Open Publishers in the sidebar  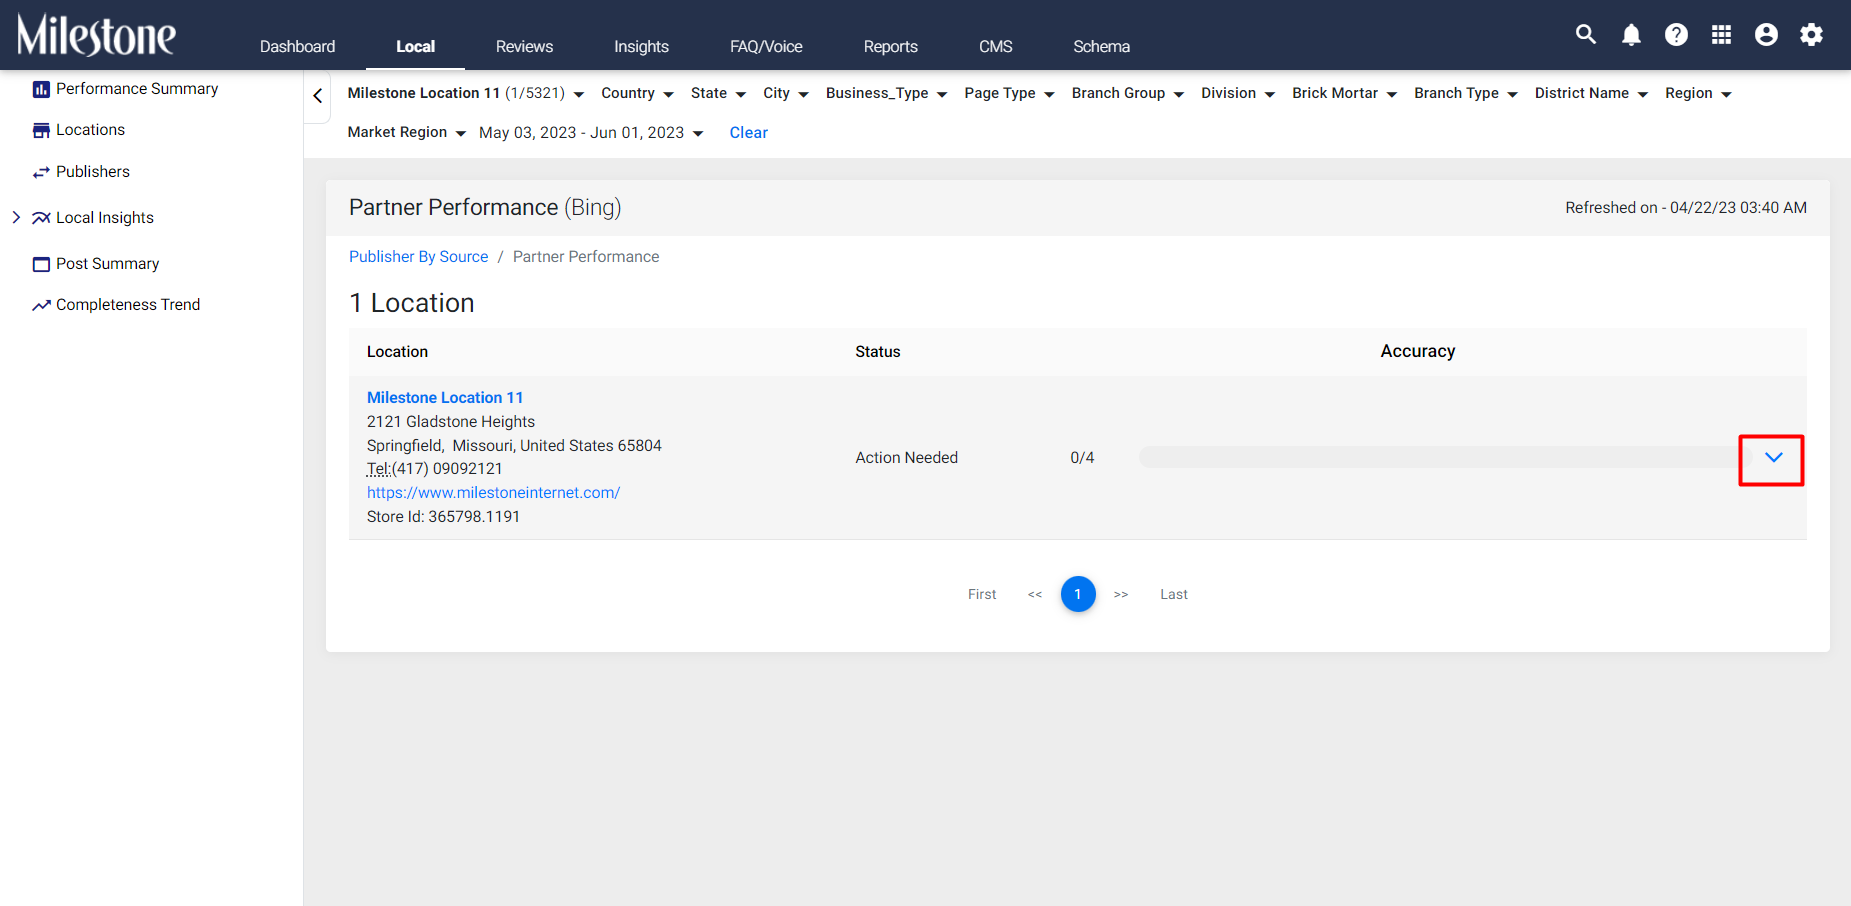pyautogui.click(x=93, y=172)
